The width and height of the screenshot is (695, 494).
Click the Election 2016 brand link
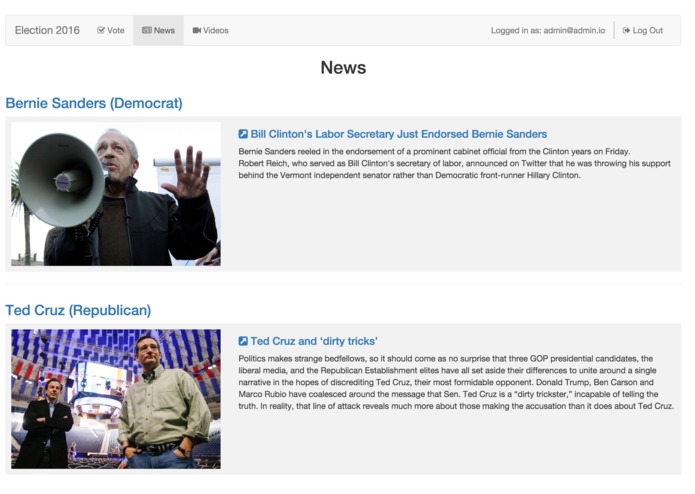tap(47, 31)
